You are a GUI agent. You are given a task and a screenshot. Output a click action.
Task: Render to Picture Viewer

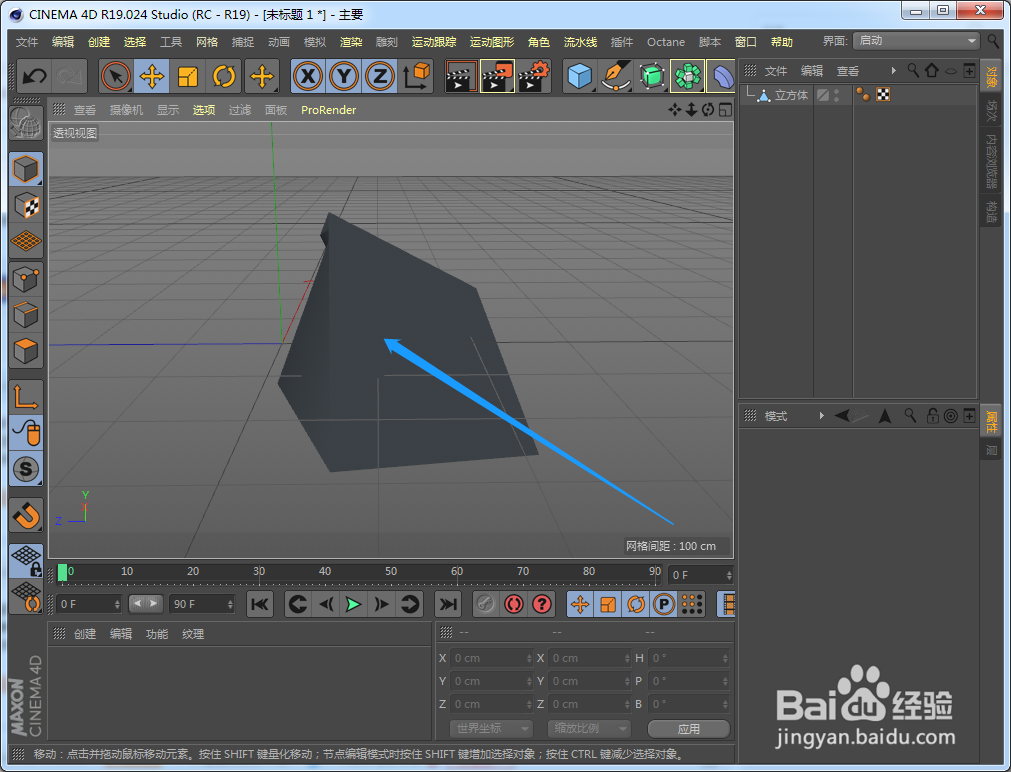497,77
